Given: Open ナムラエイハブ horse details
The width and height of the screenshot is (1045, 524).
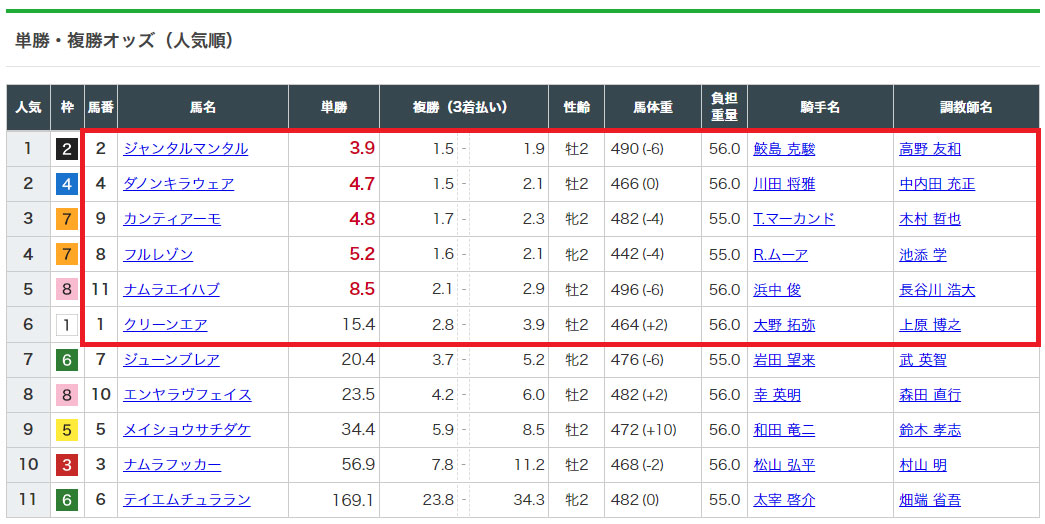Looking at the screenshot, I should point(171,290).
